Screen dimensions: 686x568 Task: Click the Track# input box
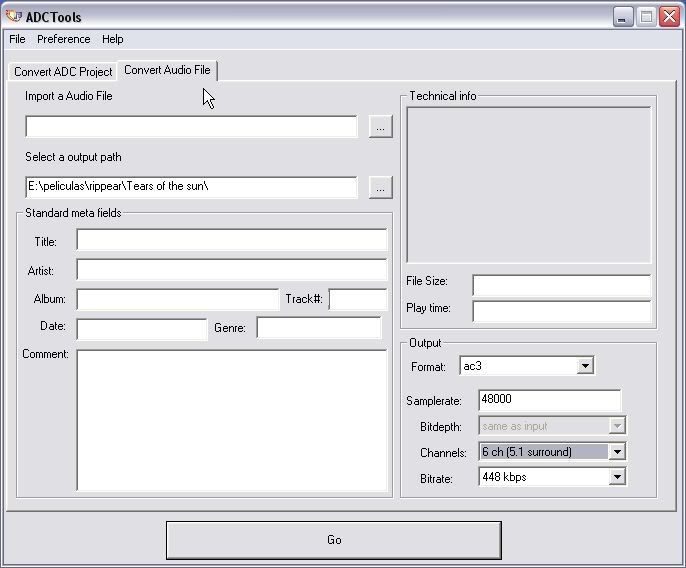pyautogui.click(x=357, y=299)
